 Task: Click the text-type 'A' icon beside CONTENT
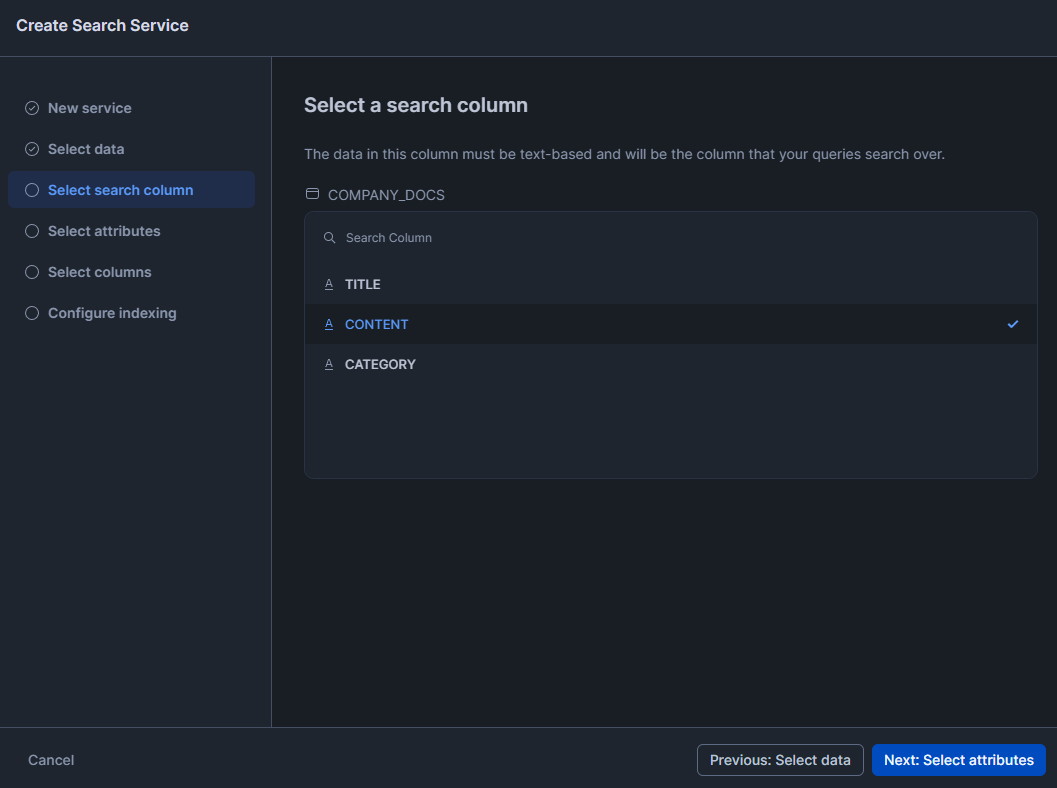[x=329, y=324]
